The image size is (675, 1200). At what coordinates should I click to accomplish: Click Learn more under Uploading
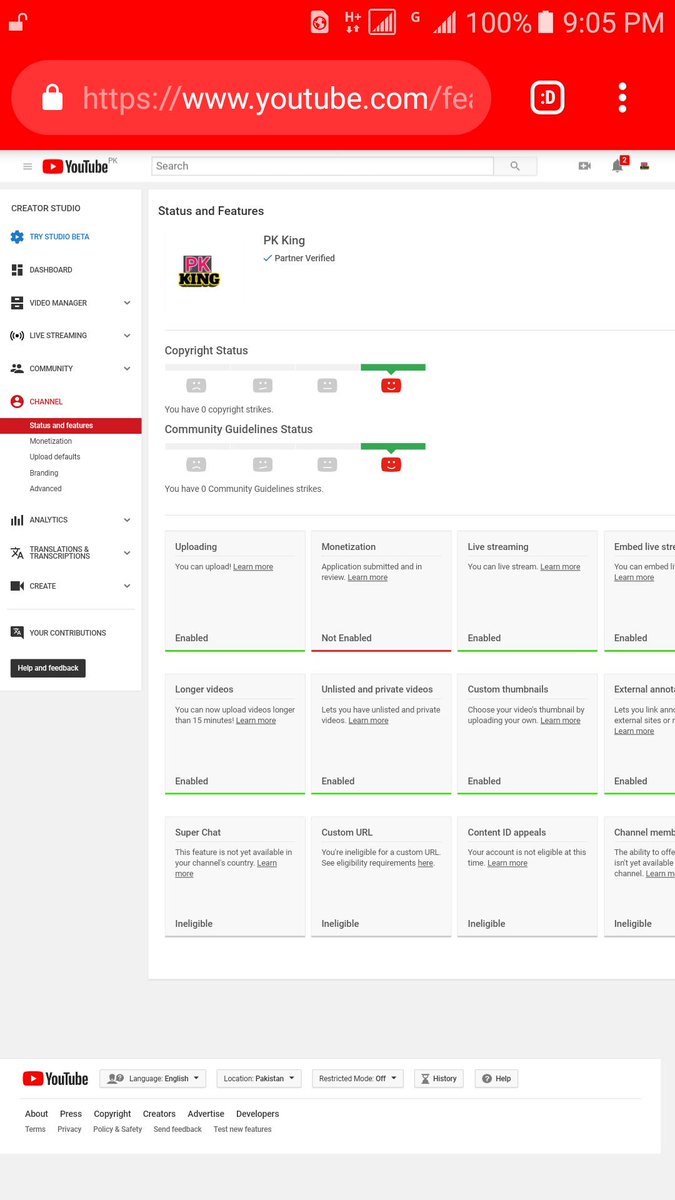[x=253, y=567]
